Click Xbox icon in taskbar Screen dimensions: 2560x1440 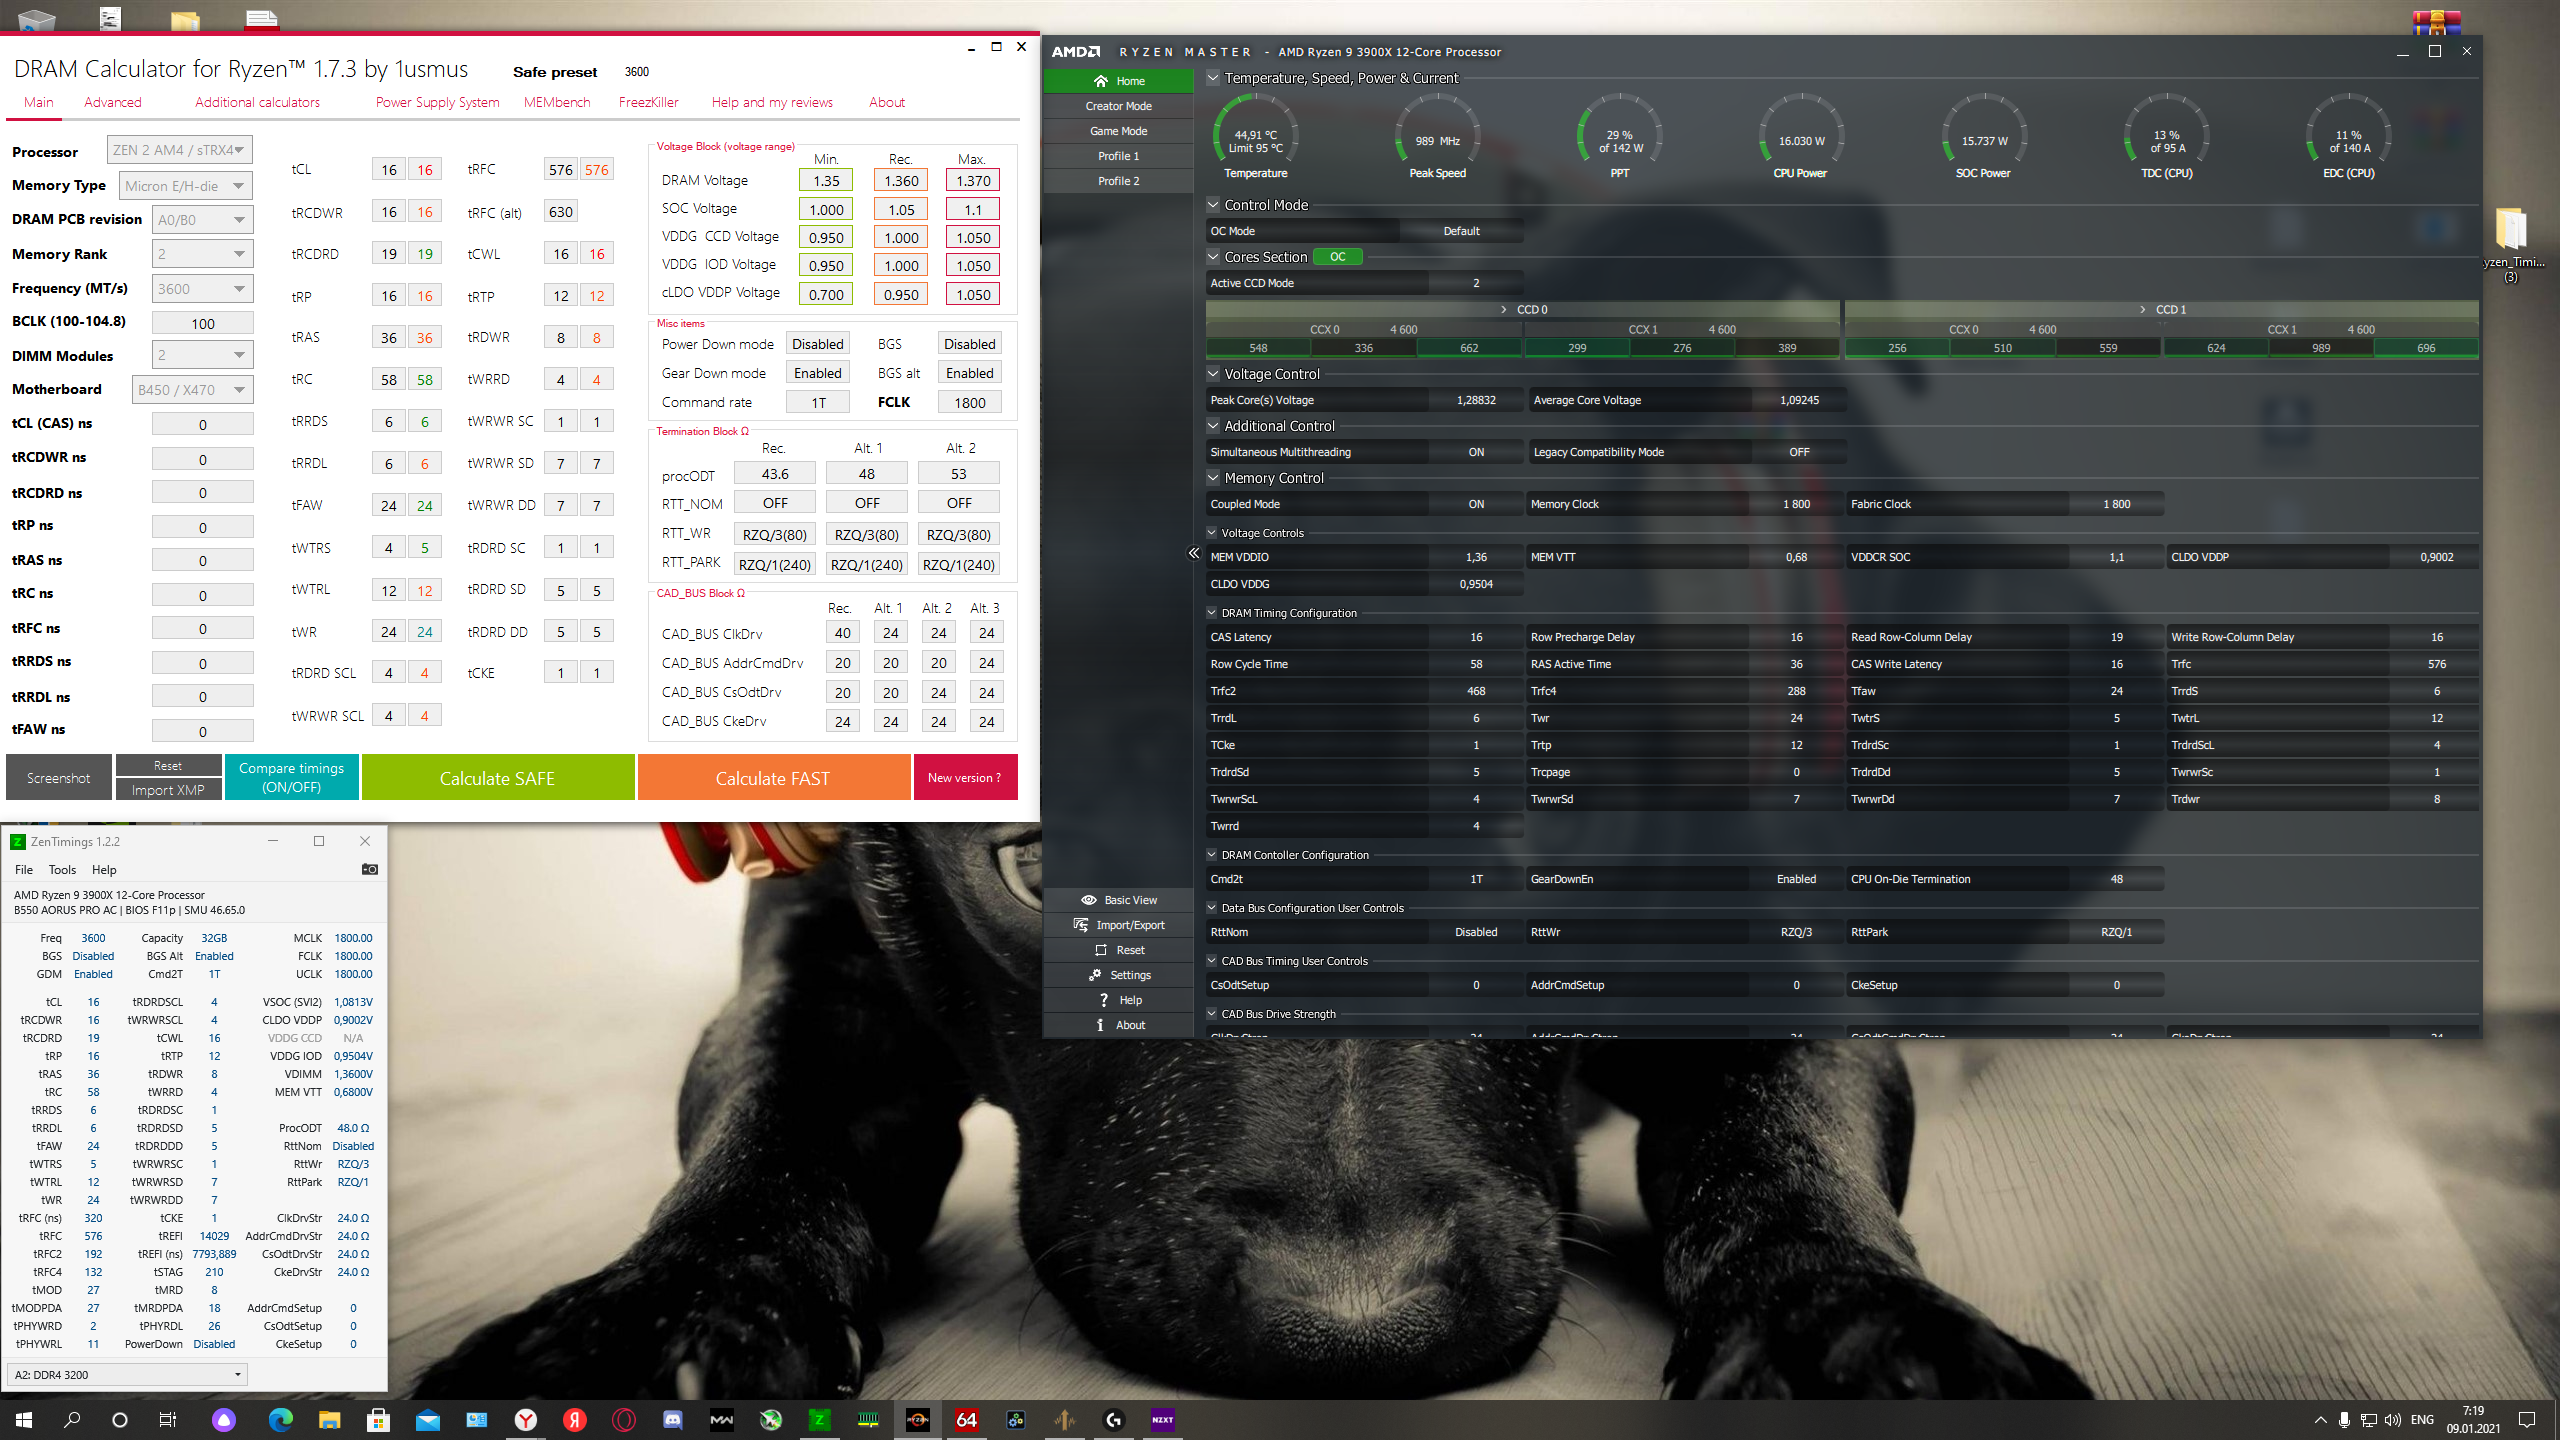(770, 1420)
